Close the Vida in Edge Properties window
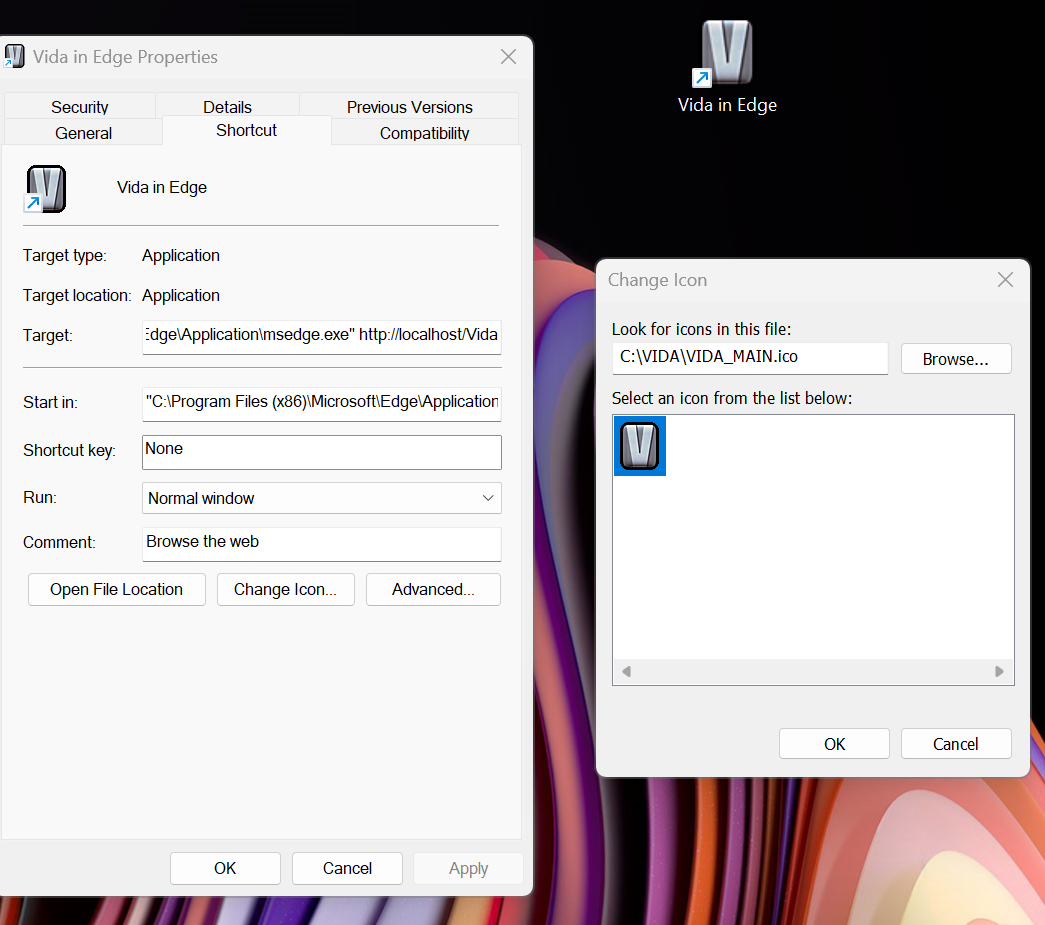The width and height of the screenshot is (1045, 925). (509, 57)
